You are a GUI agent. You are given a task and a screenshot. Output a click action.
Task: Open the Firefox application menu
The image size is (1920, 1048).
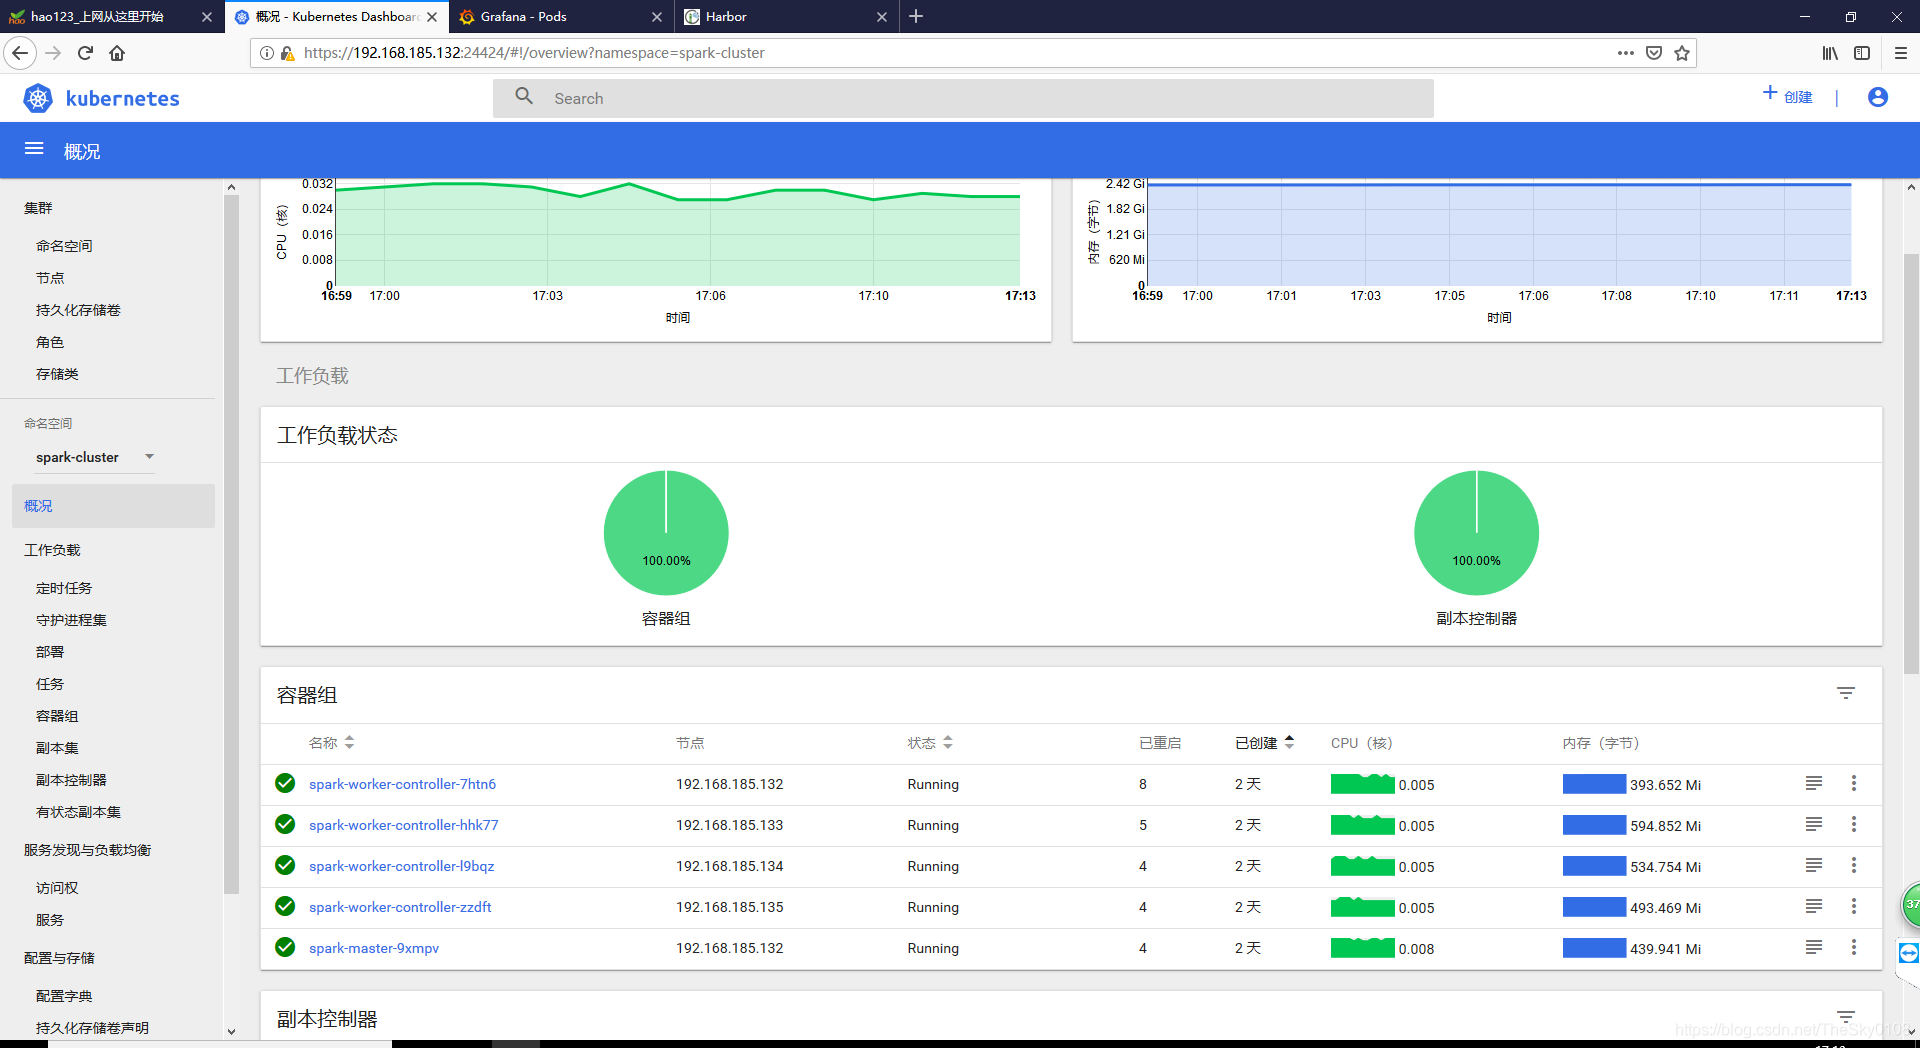pos(1901,53)
